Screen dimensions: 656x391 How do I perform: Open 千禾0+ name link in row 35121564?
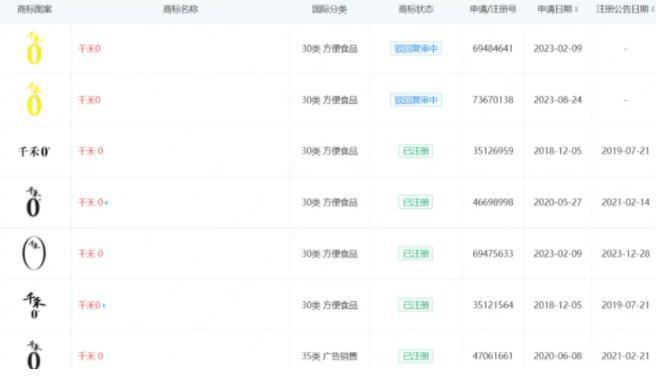92,305
